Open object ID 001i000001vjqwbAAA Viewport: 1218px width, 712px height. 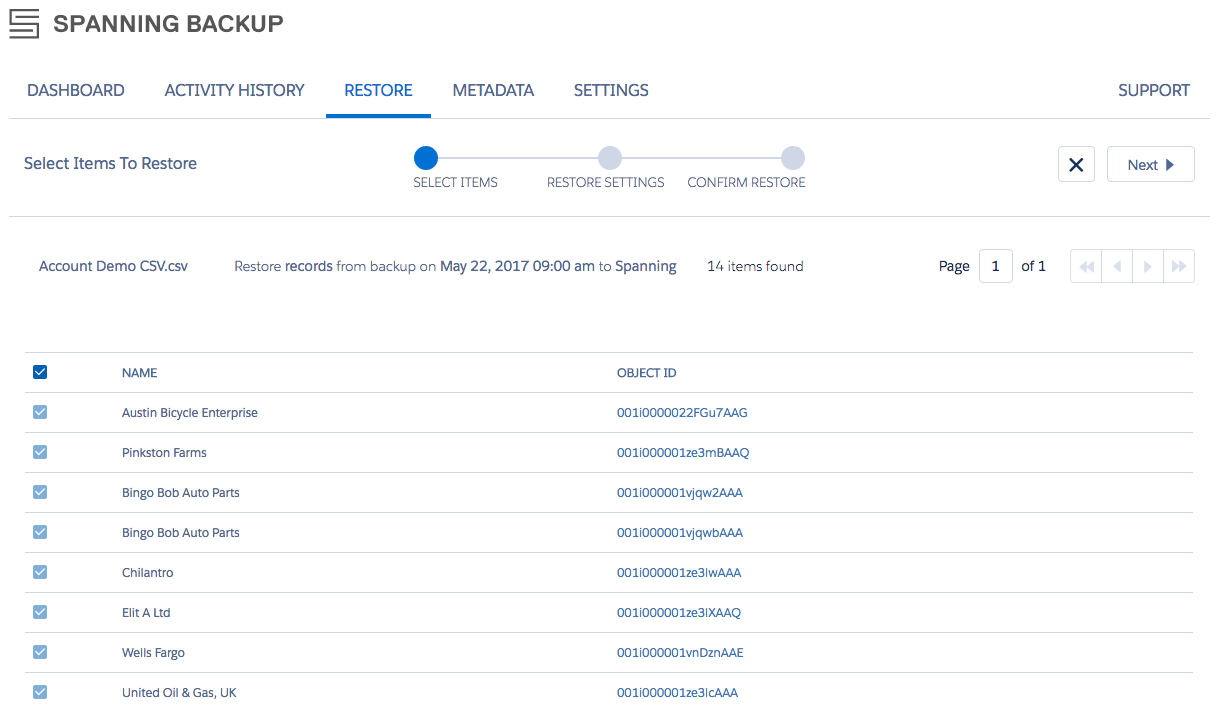point(680,533)
